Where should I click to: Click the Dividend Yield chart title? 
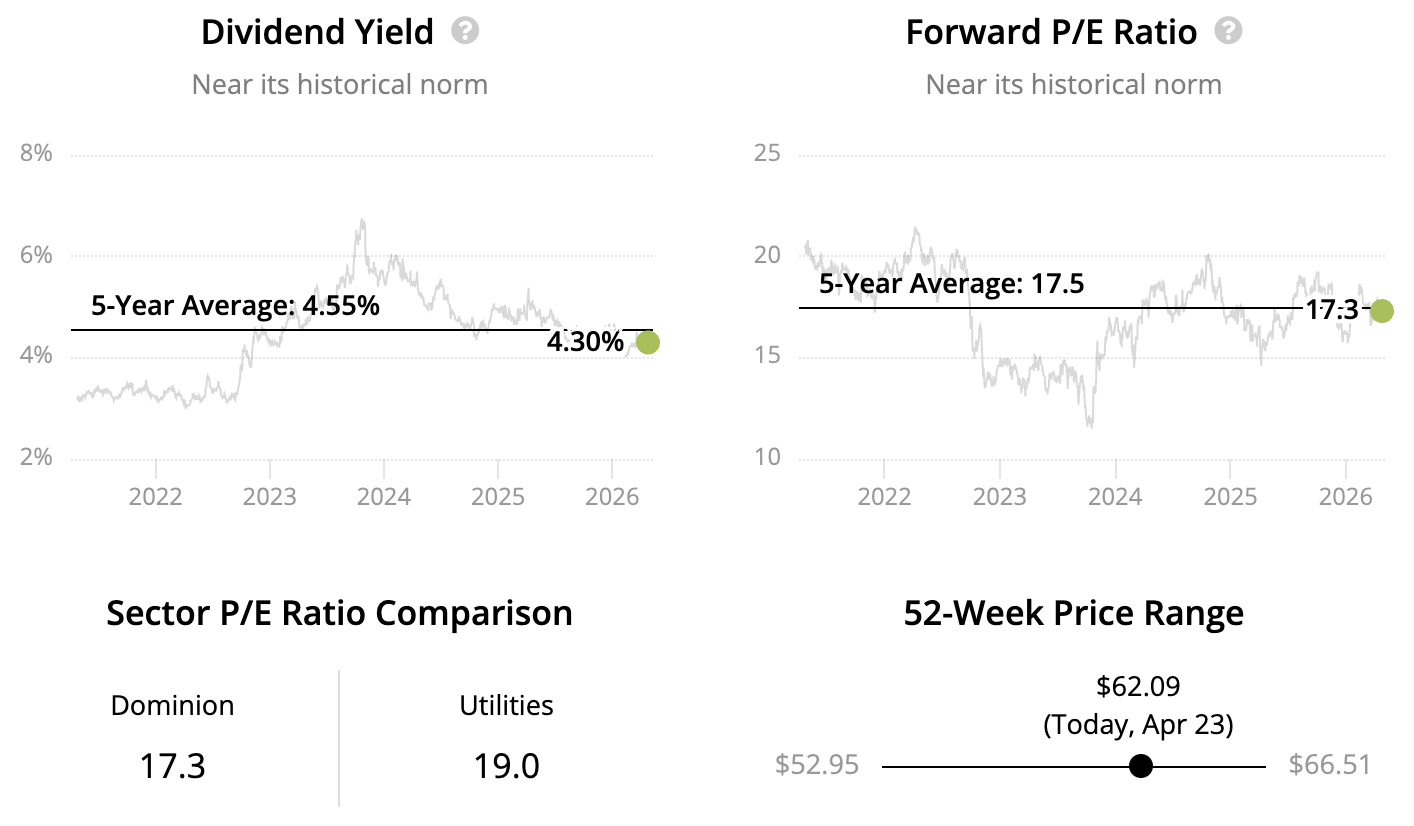coord(317,32)
